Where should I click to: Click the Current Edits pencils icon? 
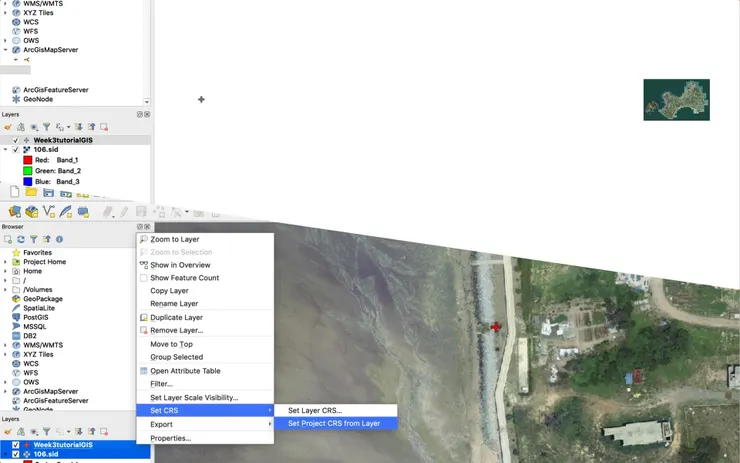pyautogui.click(x=108, y=212)
